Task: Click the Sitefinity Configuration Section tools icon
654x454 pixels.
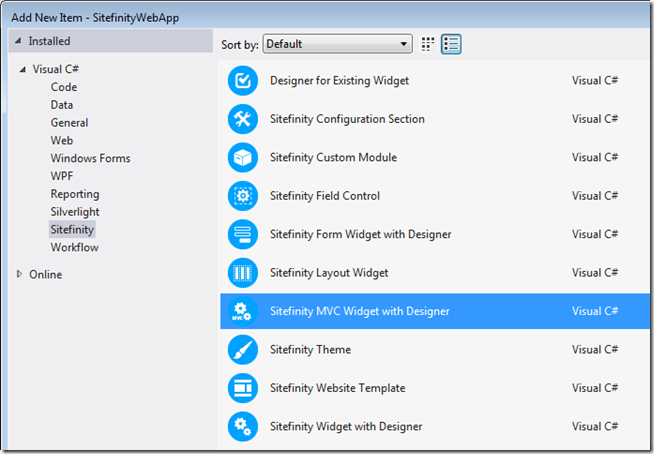Action: (x=243, y=119)
